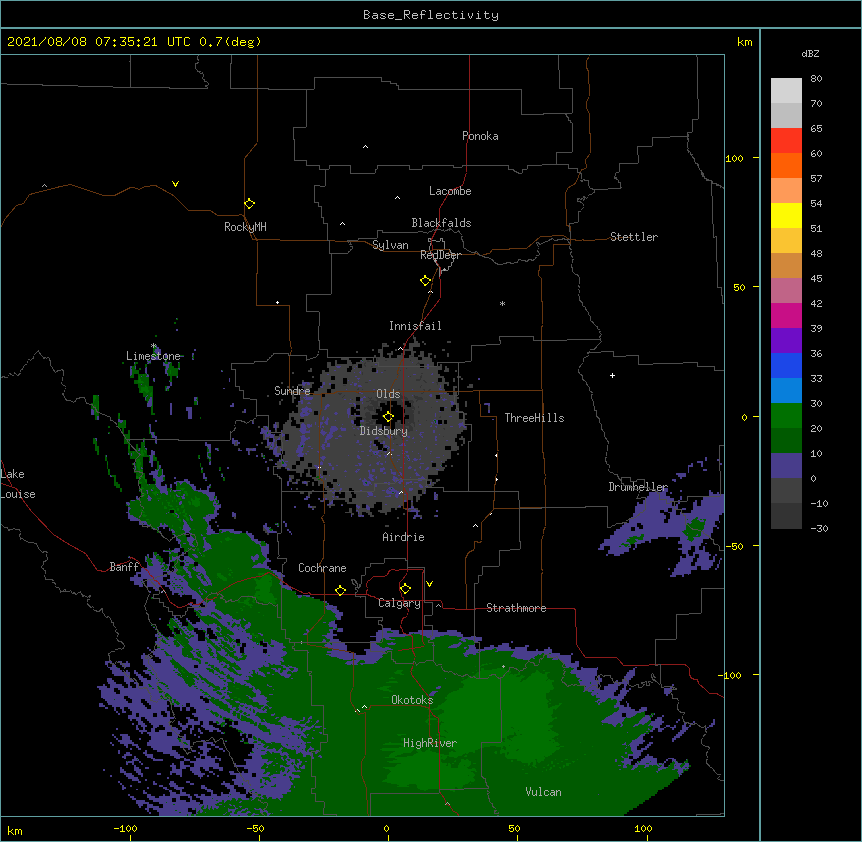The height and width of the screenshot is (842, 862).
Task: Click the Cochrane town label
Action: (x=322, y=568)
